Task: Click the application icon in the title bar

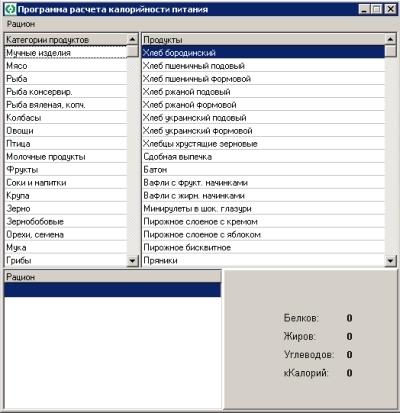Action: (11, 9)
